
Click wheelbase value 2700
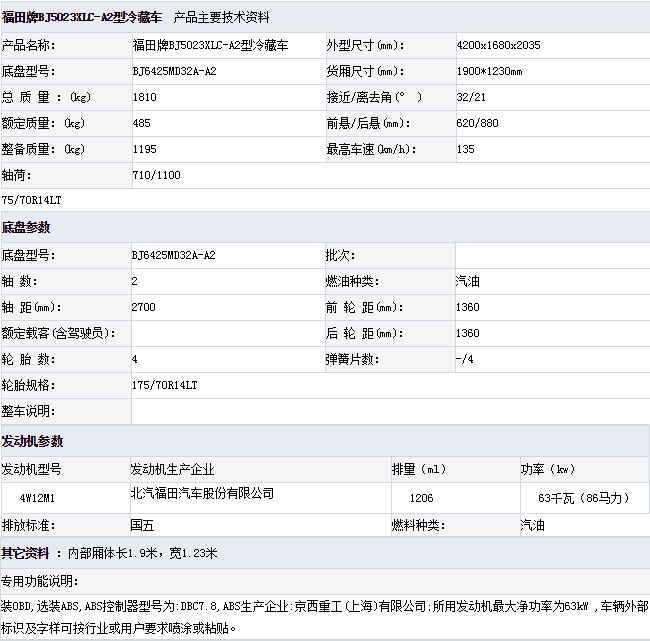pos(143,307)
